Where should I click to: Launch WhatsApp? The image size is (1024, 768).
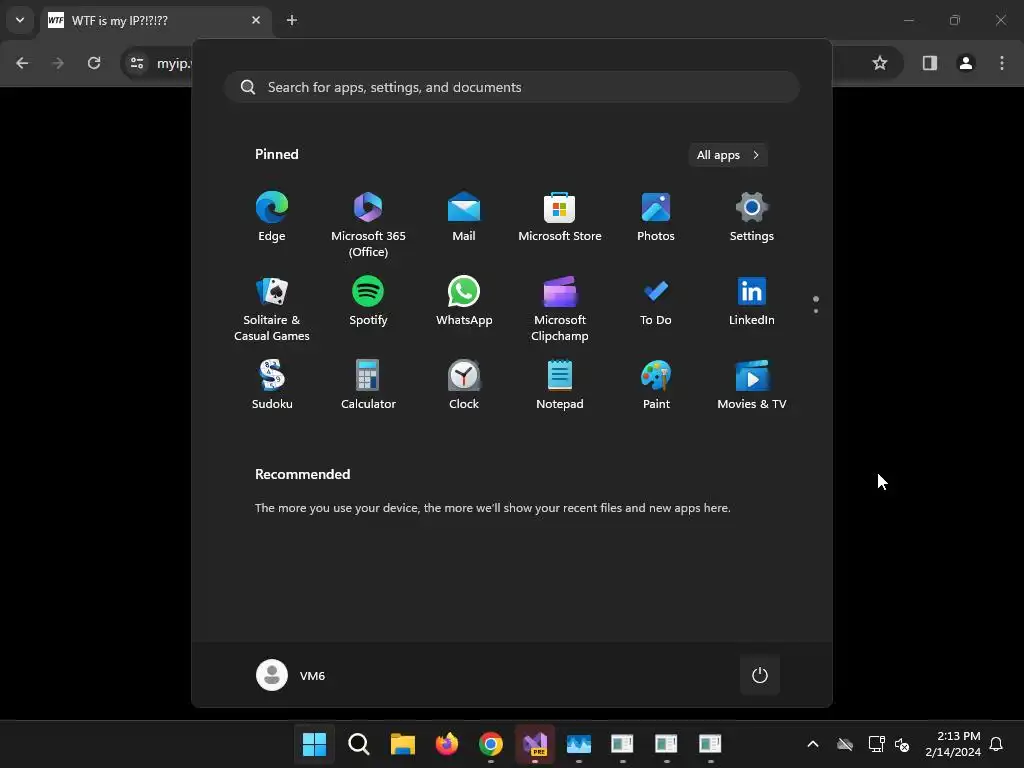coord(464,301)
